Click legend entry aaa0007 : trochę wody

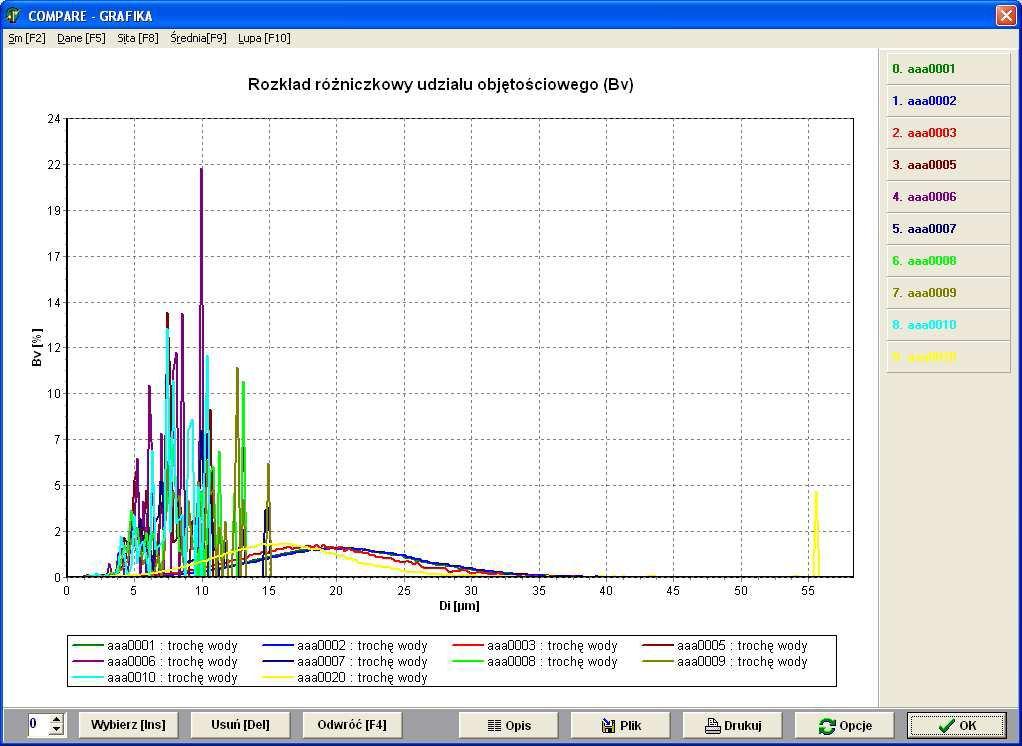pos(345,662)
